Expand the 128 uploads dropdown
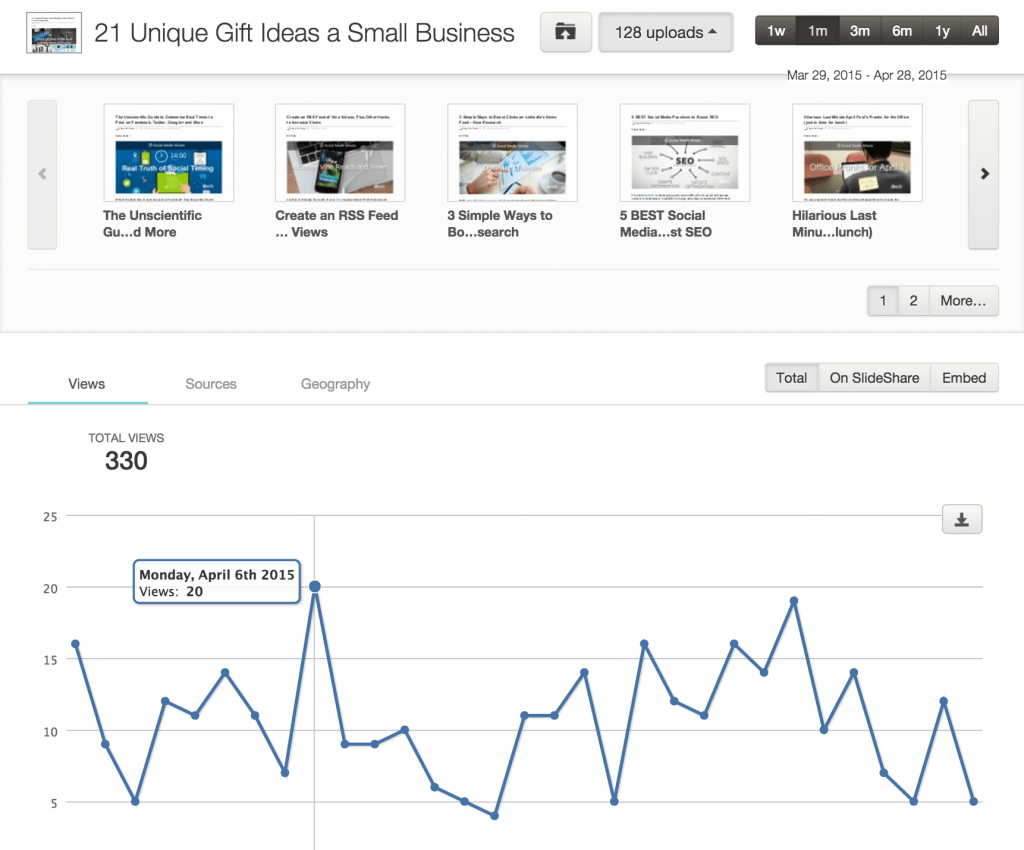Viewport: 1024px width, 850px height. 665,32
